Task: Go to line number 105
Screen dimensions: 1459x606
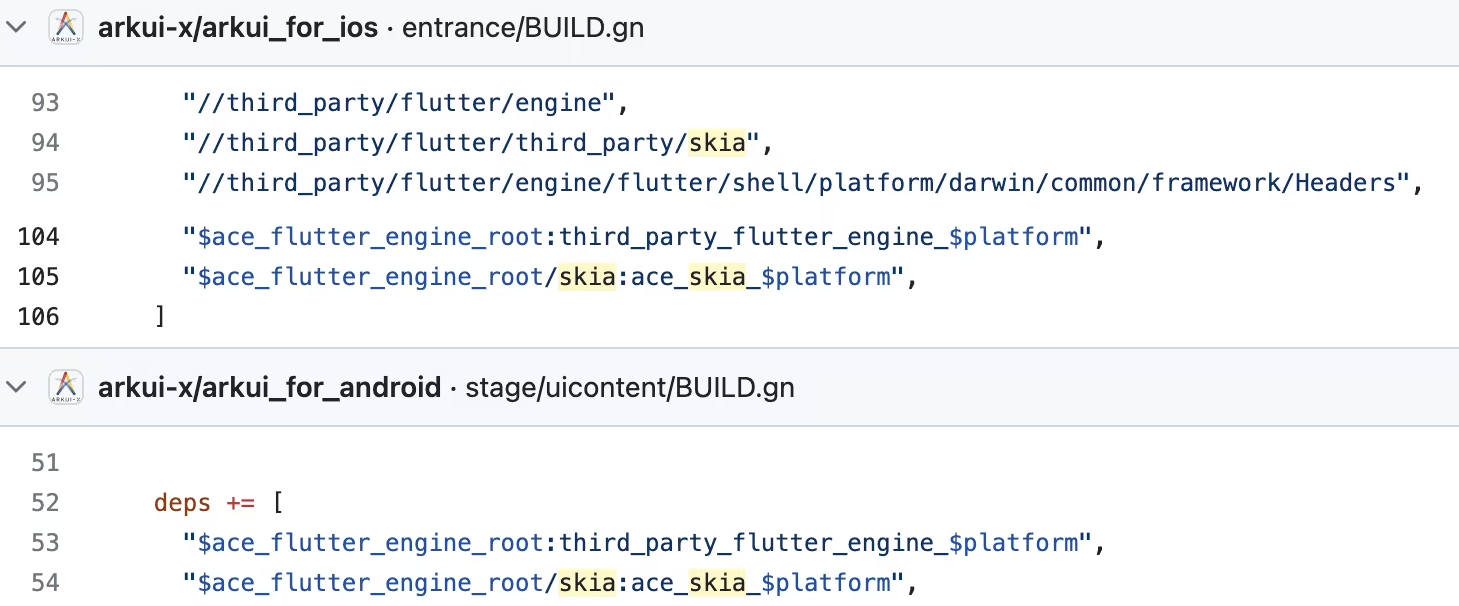Action: click(39, 277)
